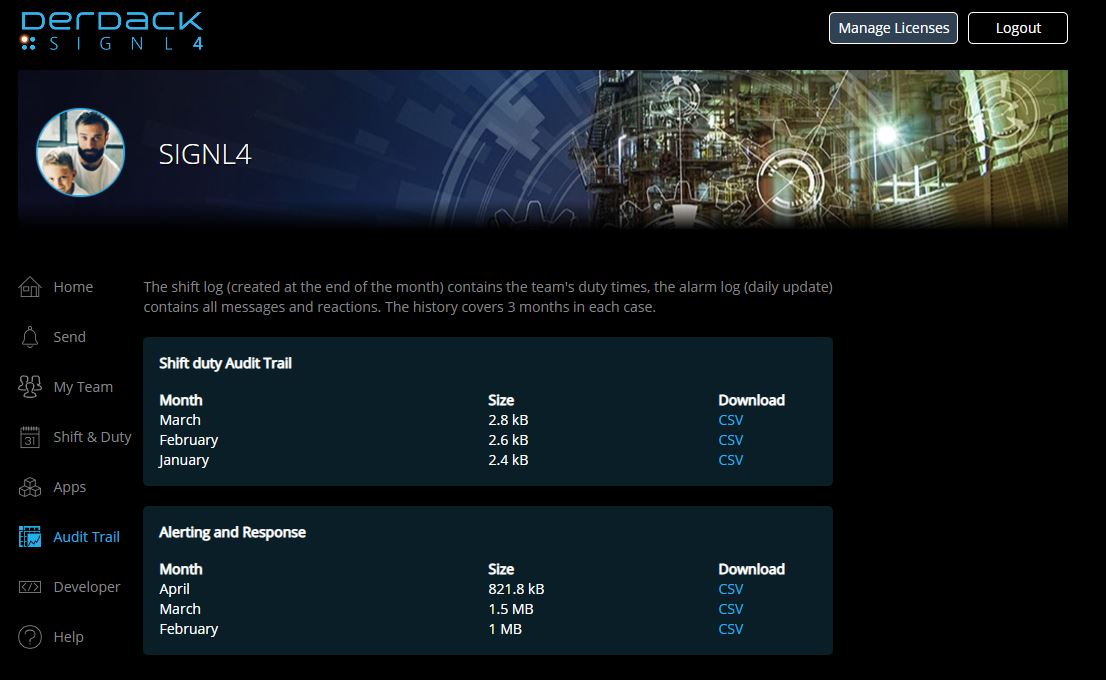This screenshot has height=680, width=1106.
Task: Open the Send menu item
Action: click(70, 337)
